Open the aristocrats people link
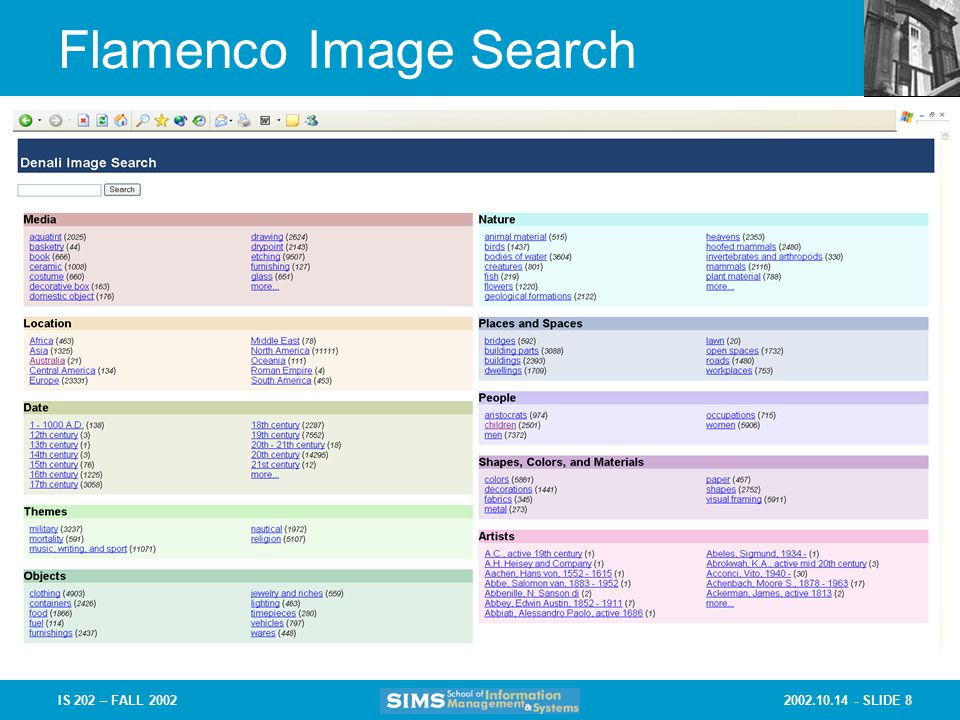 coord(505,415)
